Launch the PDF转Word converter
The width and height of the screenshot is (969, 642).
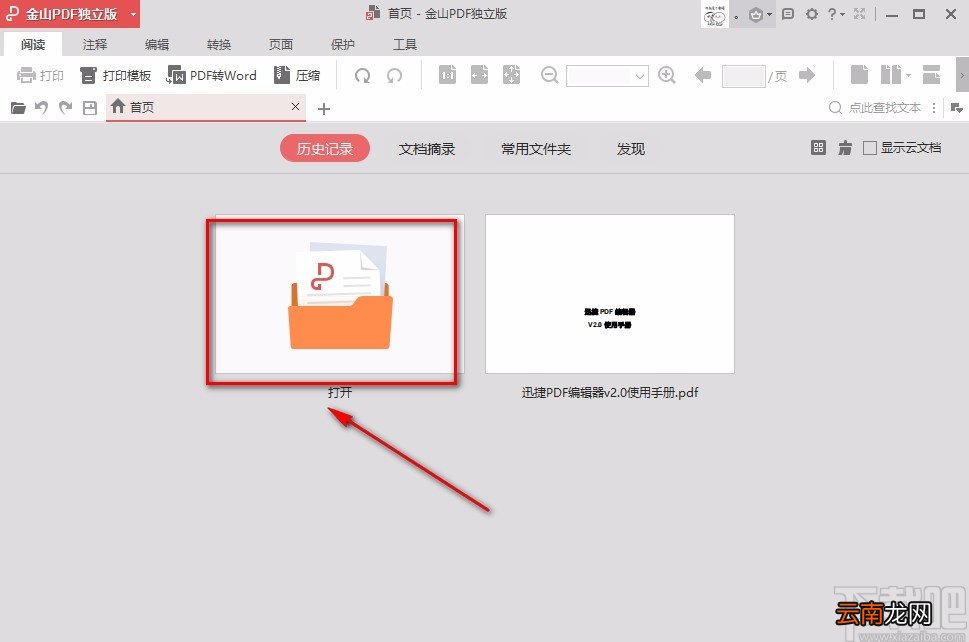212,75
